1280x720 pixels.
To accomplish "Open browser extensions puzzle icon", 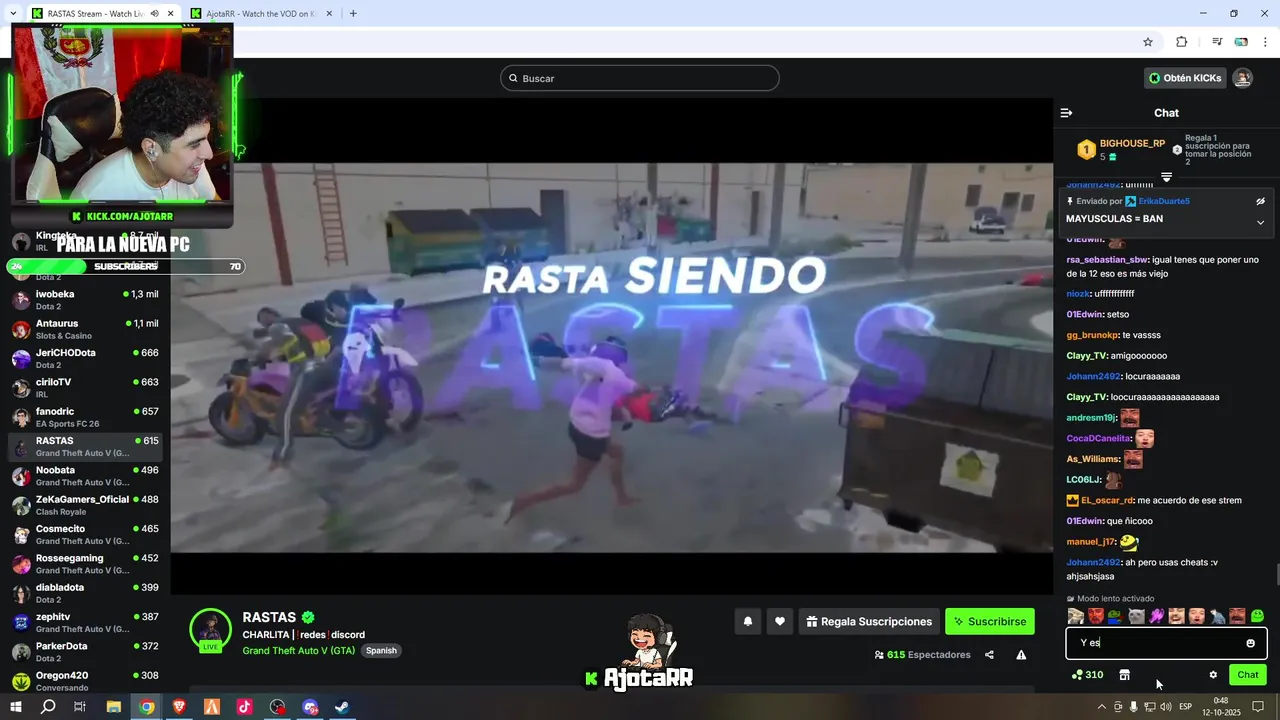I will (x=1181, y=42).
